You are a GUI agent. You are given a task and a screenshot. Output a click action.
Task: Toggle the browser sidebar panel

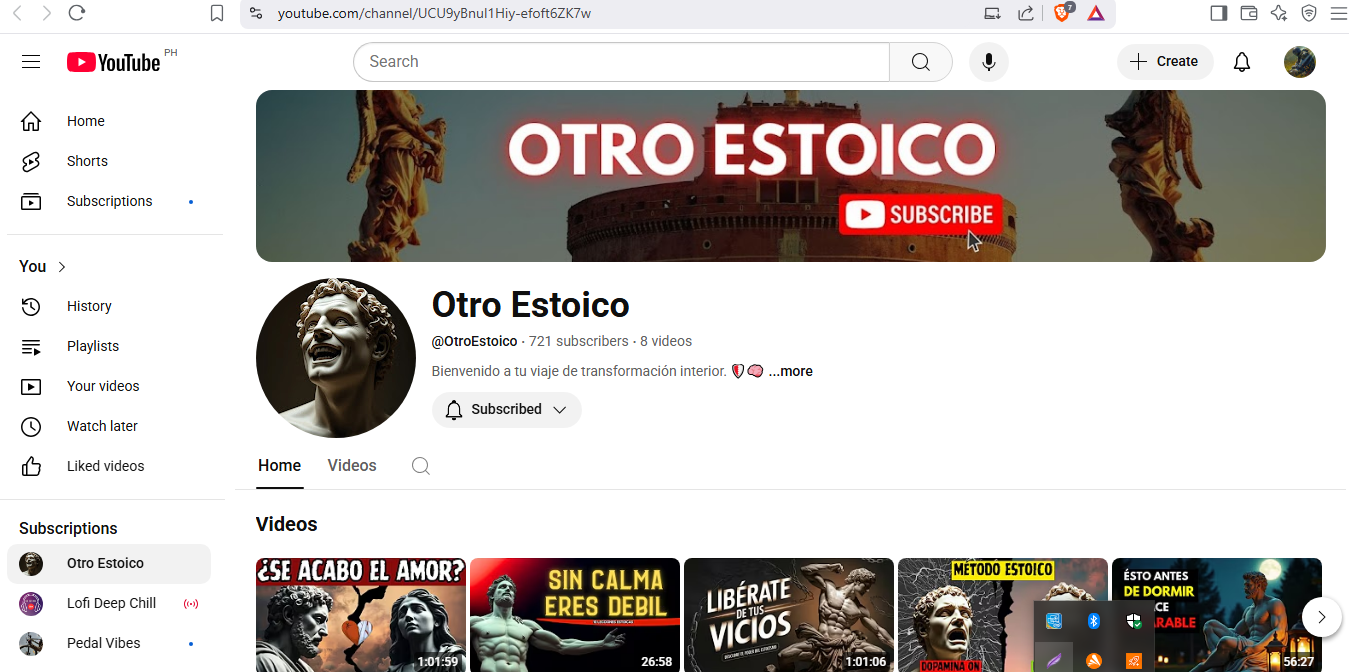pos(1218,13)
